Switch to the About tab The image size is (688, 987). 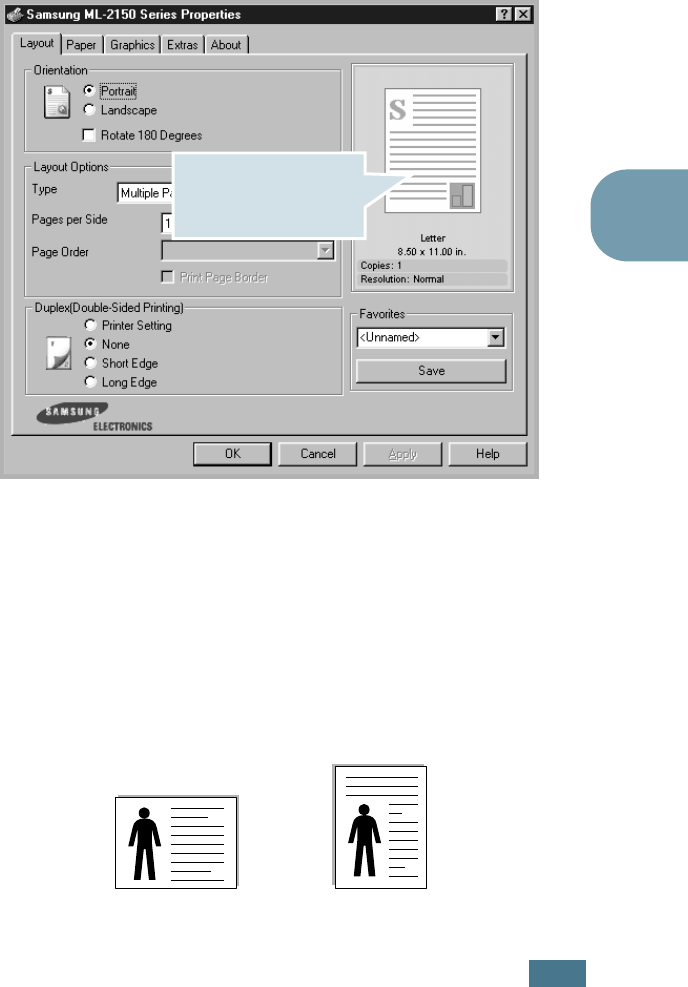(226, 45)
